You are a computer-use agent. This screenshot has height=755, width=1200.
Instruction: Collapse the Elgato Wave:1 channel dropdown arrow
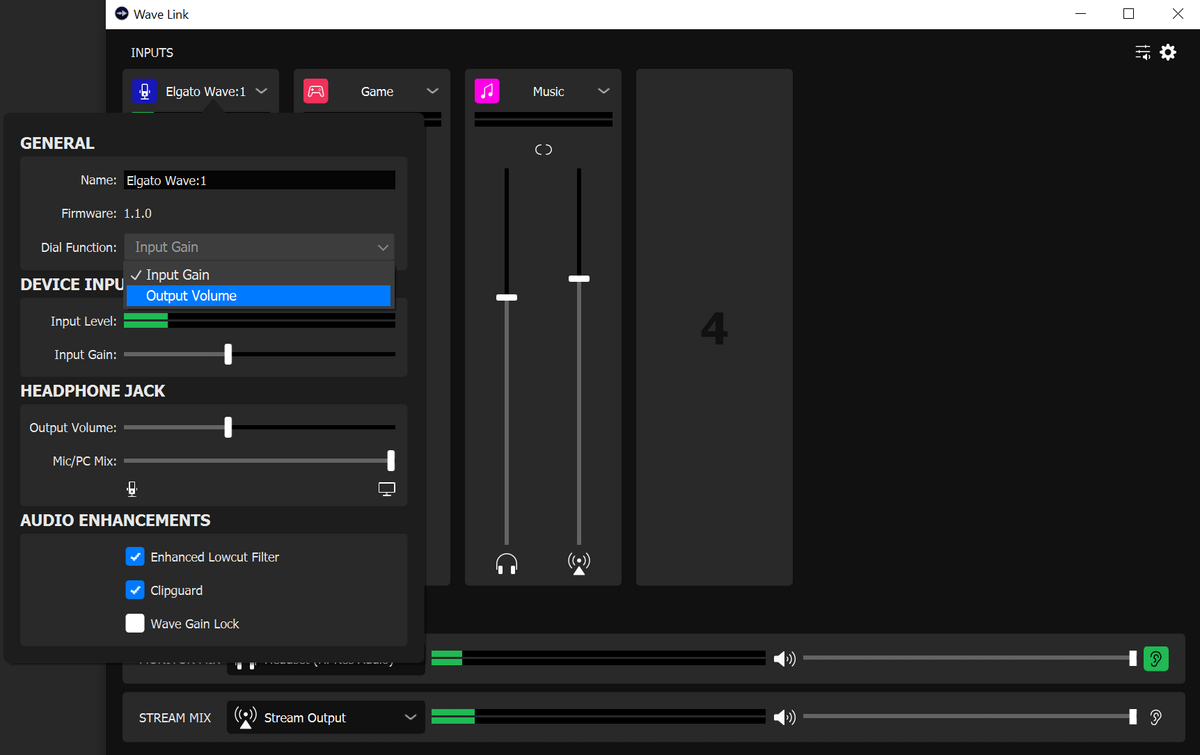261,91
